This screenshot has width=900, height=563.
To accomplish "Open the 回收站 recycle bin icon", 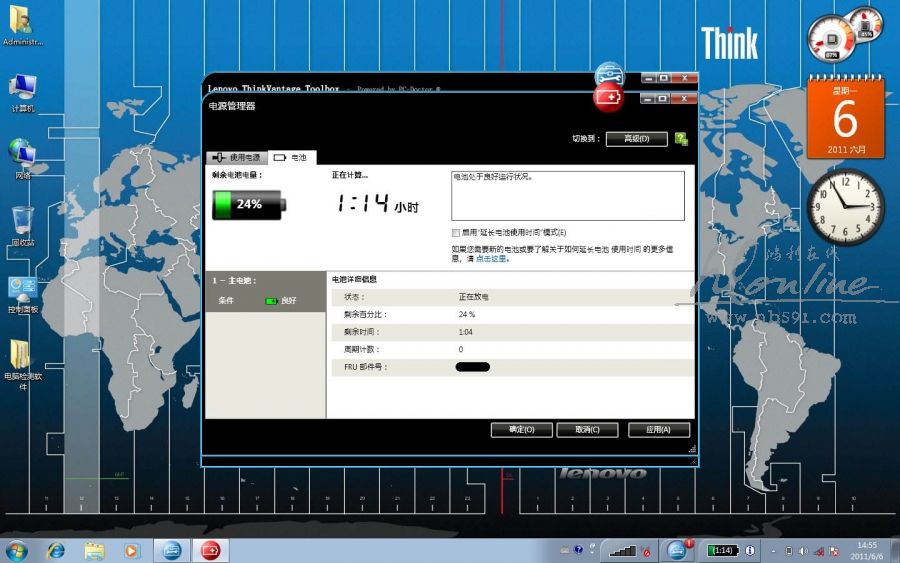I will click(22, 224).
